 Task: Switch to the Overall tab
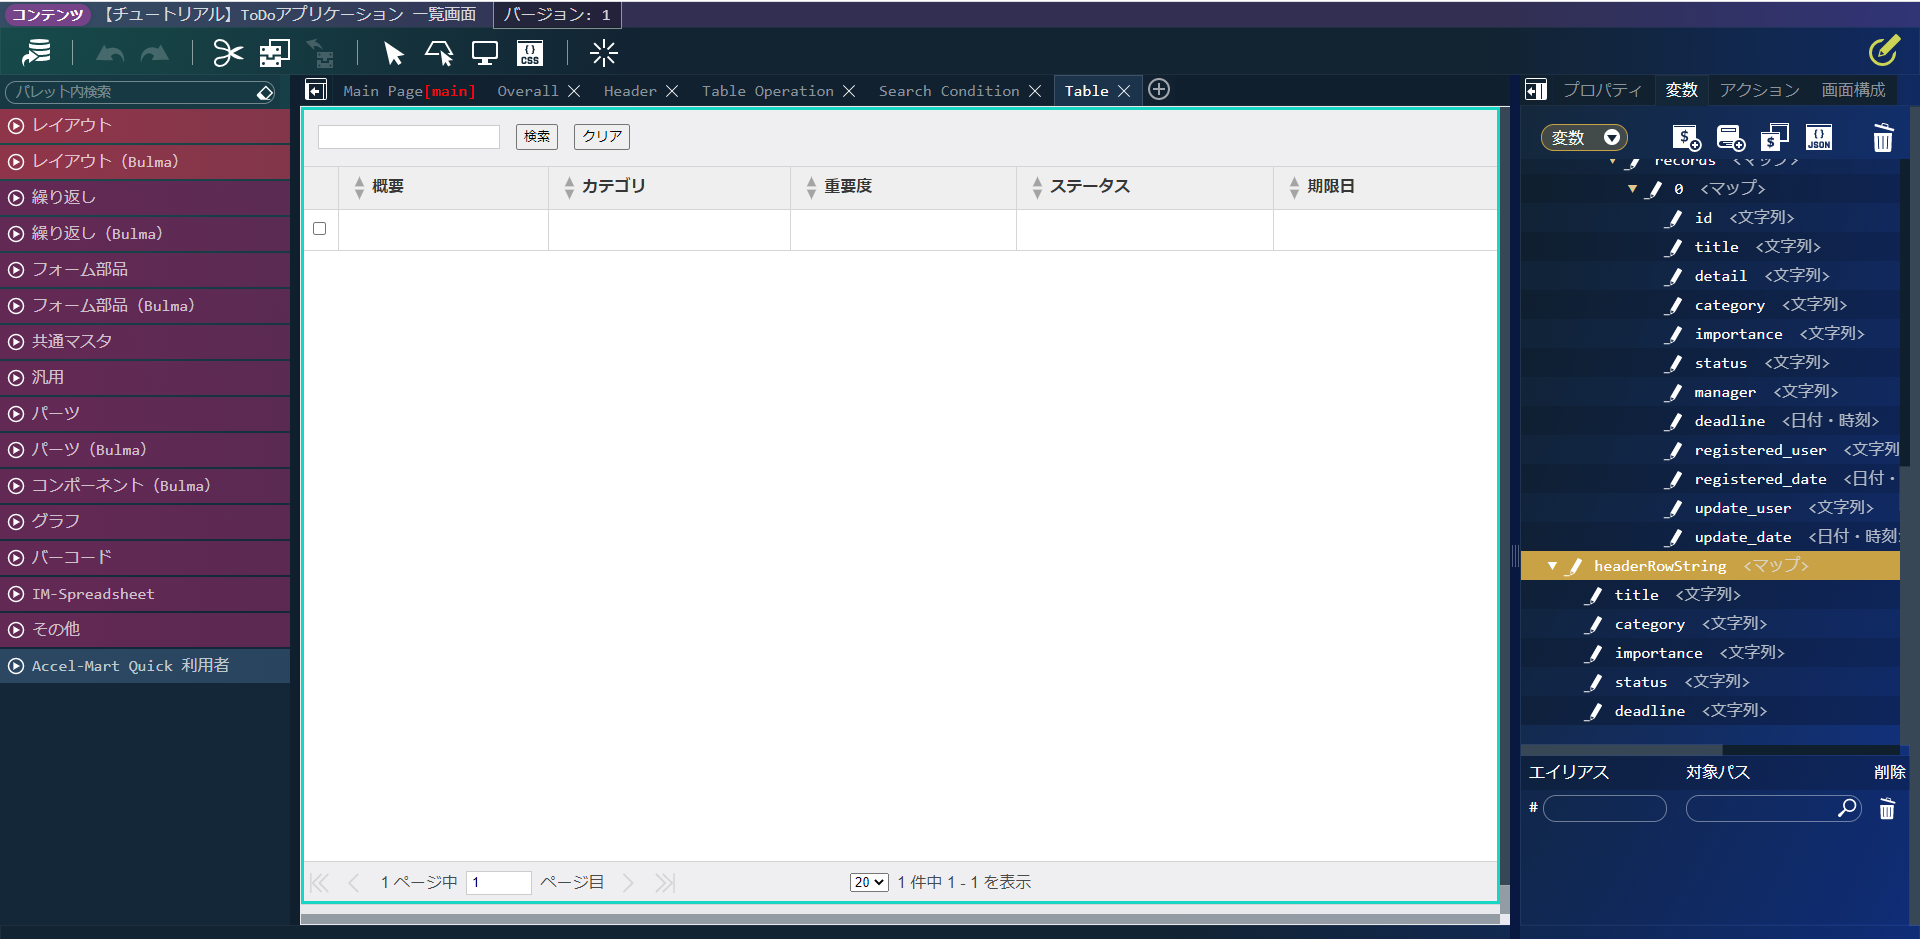click(x=528, y=91)
